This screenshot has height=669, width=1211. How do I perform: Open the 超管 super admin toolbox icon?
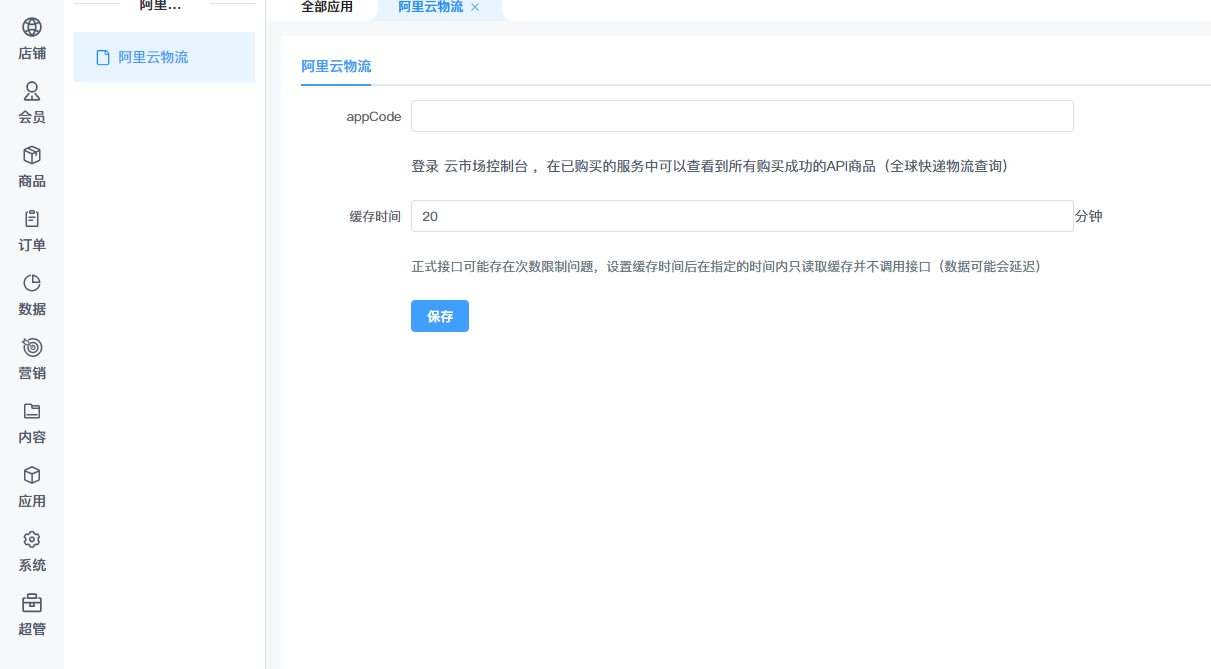click(x=32, y=603)
